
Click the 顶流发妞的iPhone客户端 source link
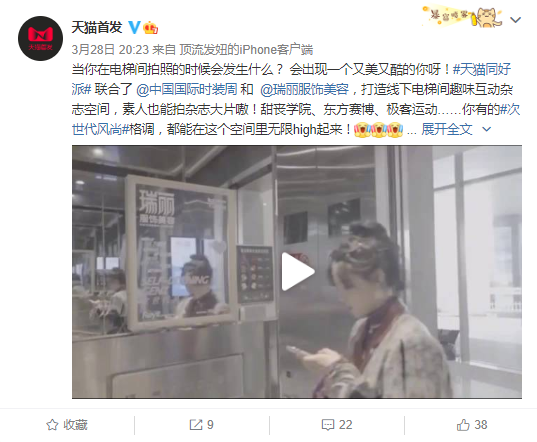coord(246,50)
